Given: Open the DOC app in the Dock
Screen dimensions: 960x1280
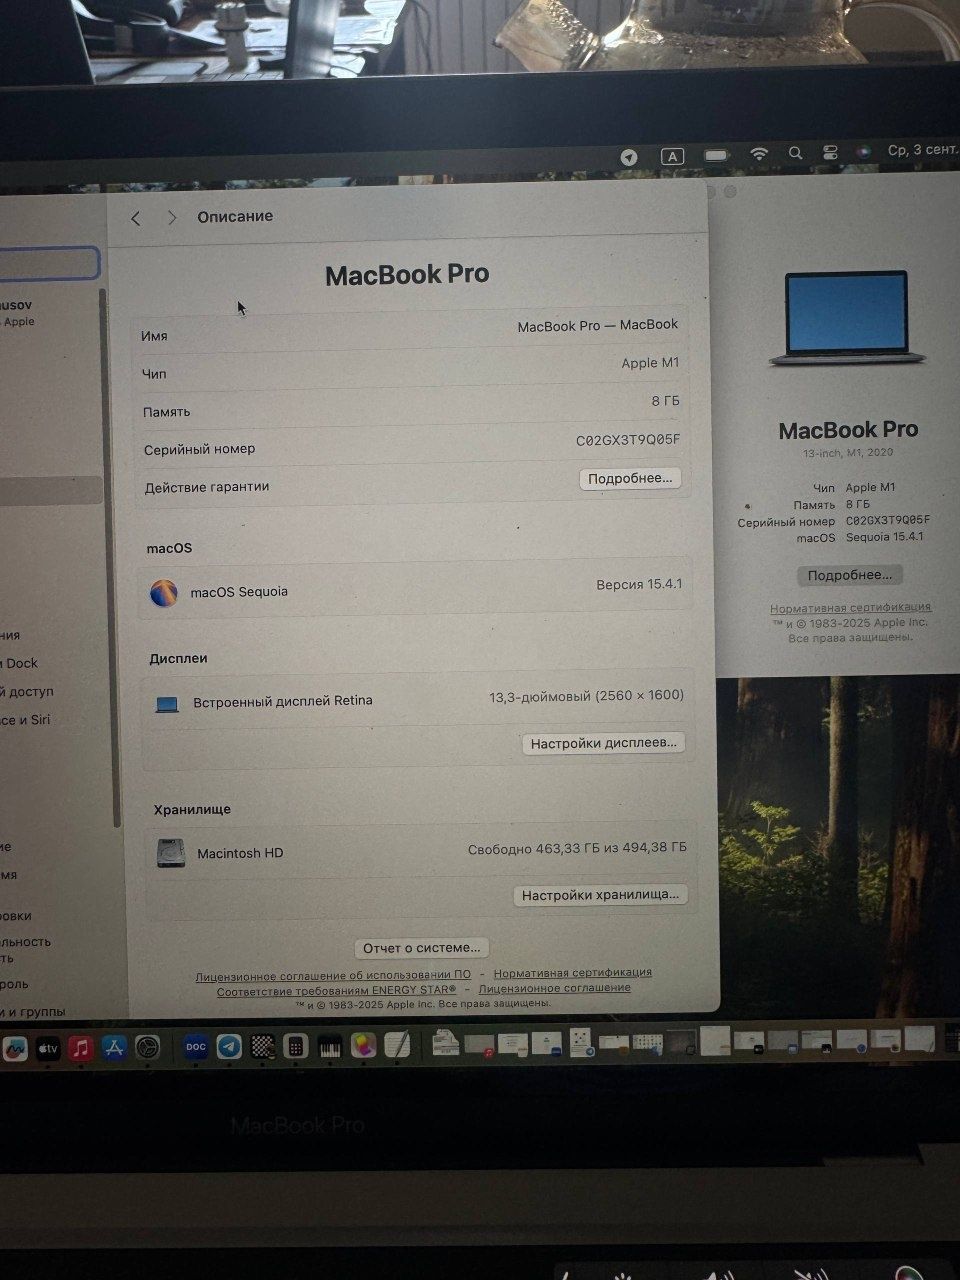Looking at the screenshot, I should coord(196,1047).
